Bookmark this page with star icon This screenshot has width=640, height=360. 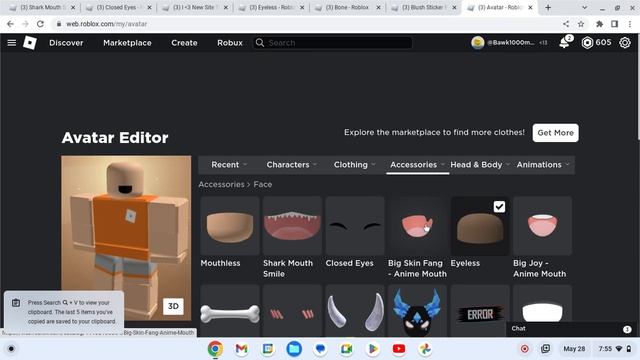tap(581, 24)
